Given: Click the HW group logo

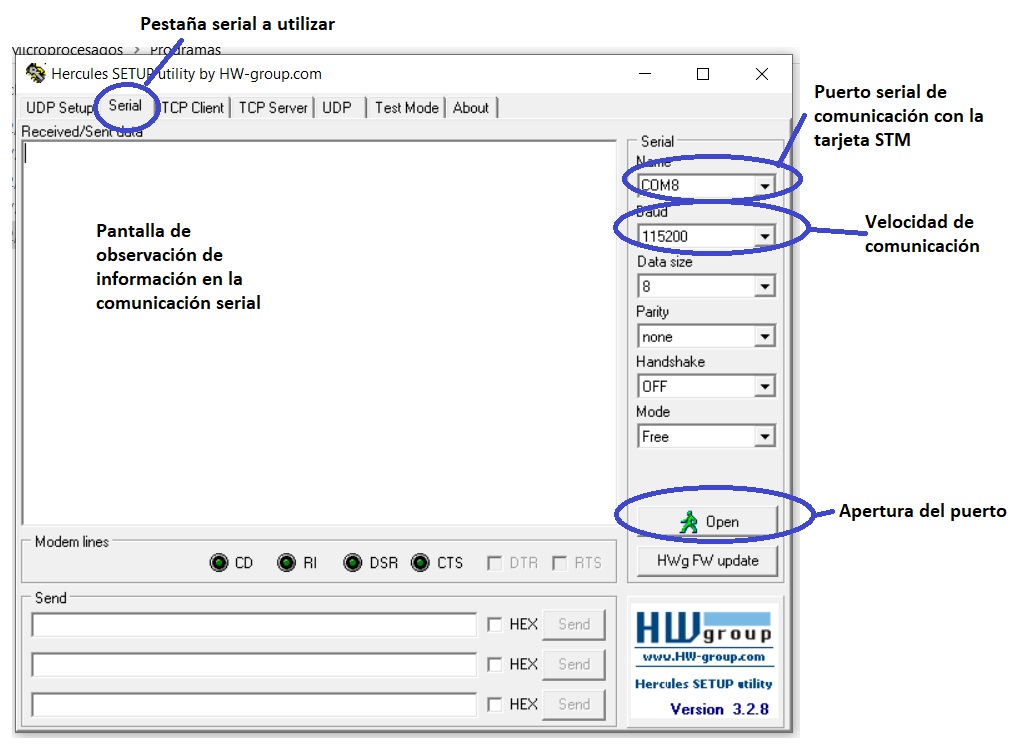Looking at the screenshot, I should (x=704, y=627).
